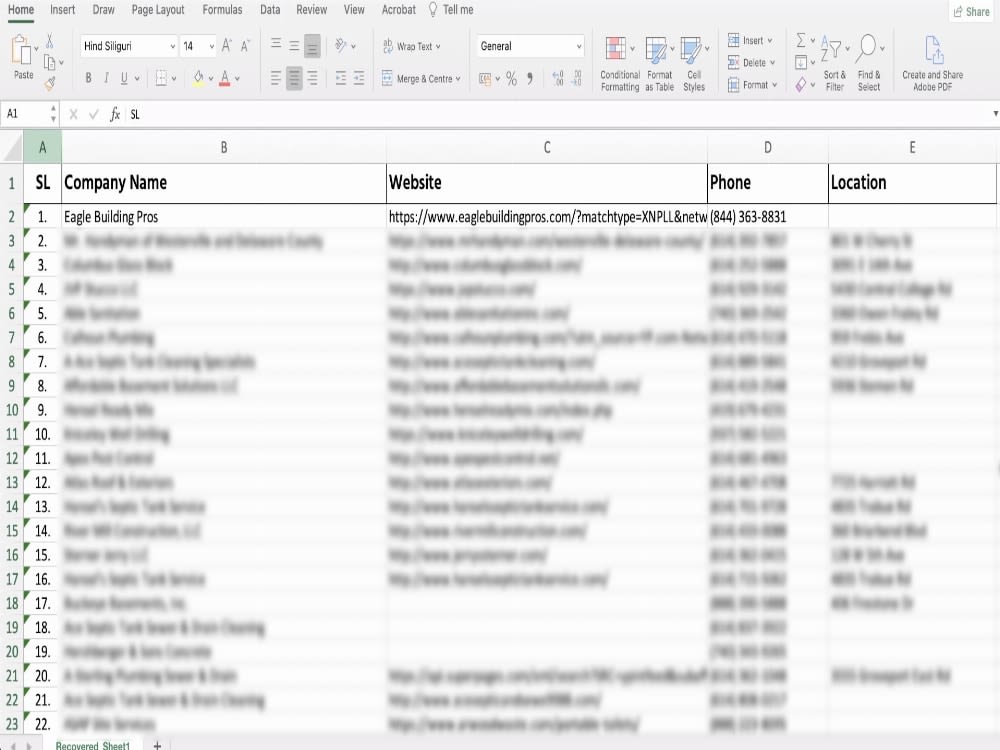Open fill colour dropdown arrow

click(210, 79)
